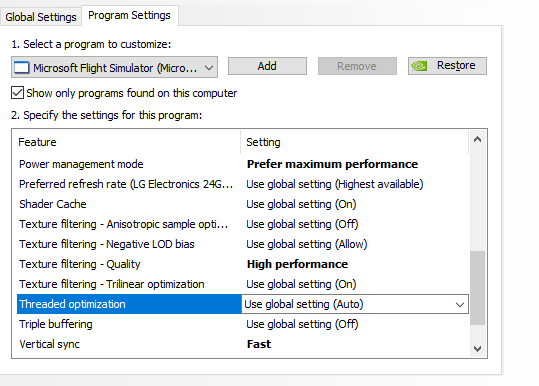Click the settings list scrollbar thumb
Screen dimensions: 539x386
477,288
